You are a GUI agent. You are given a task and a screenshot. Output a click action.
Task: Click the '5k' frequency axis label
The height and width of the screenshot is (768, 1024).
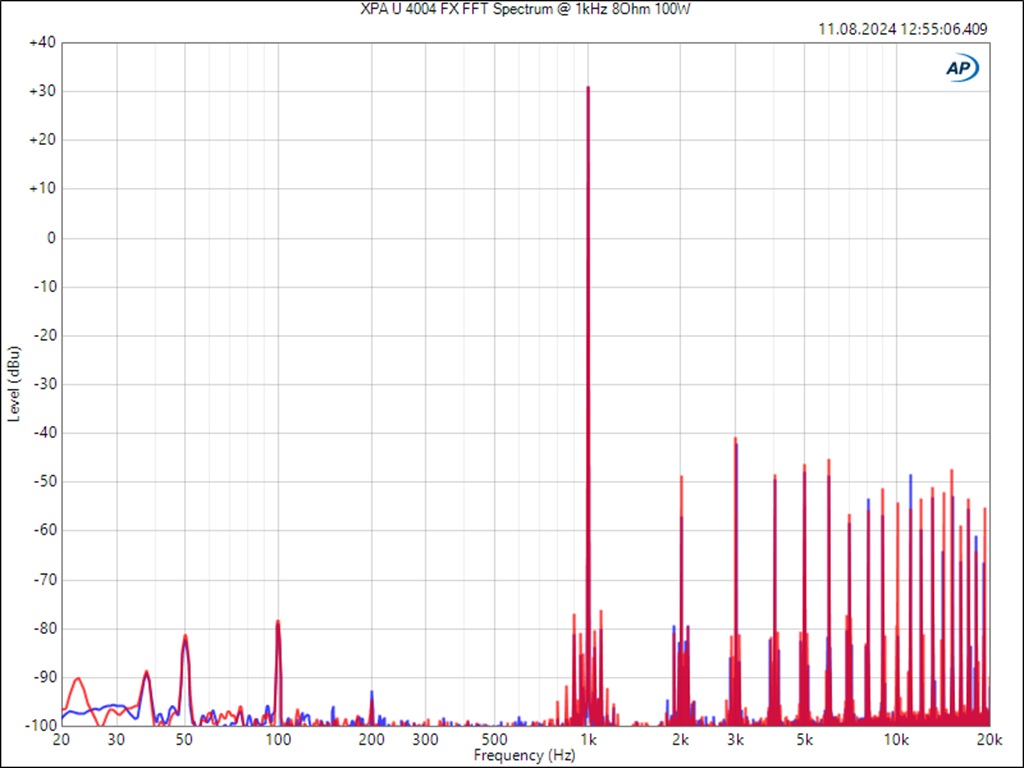(805, 740)
